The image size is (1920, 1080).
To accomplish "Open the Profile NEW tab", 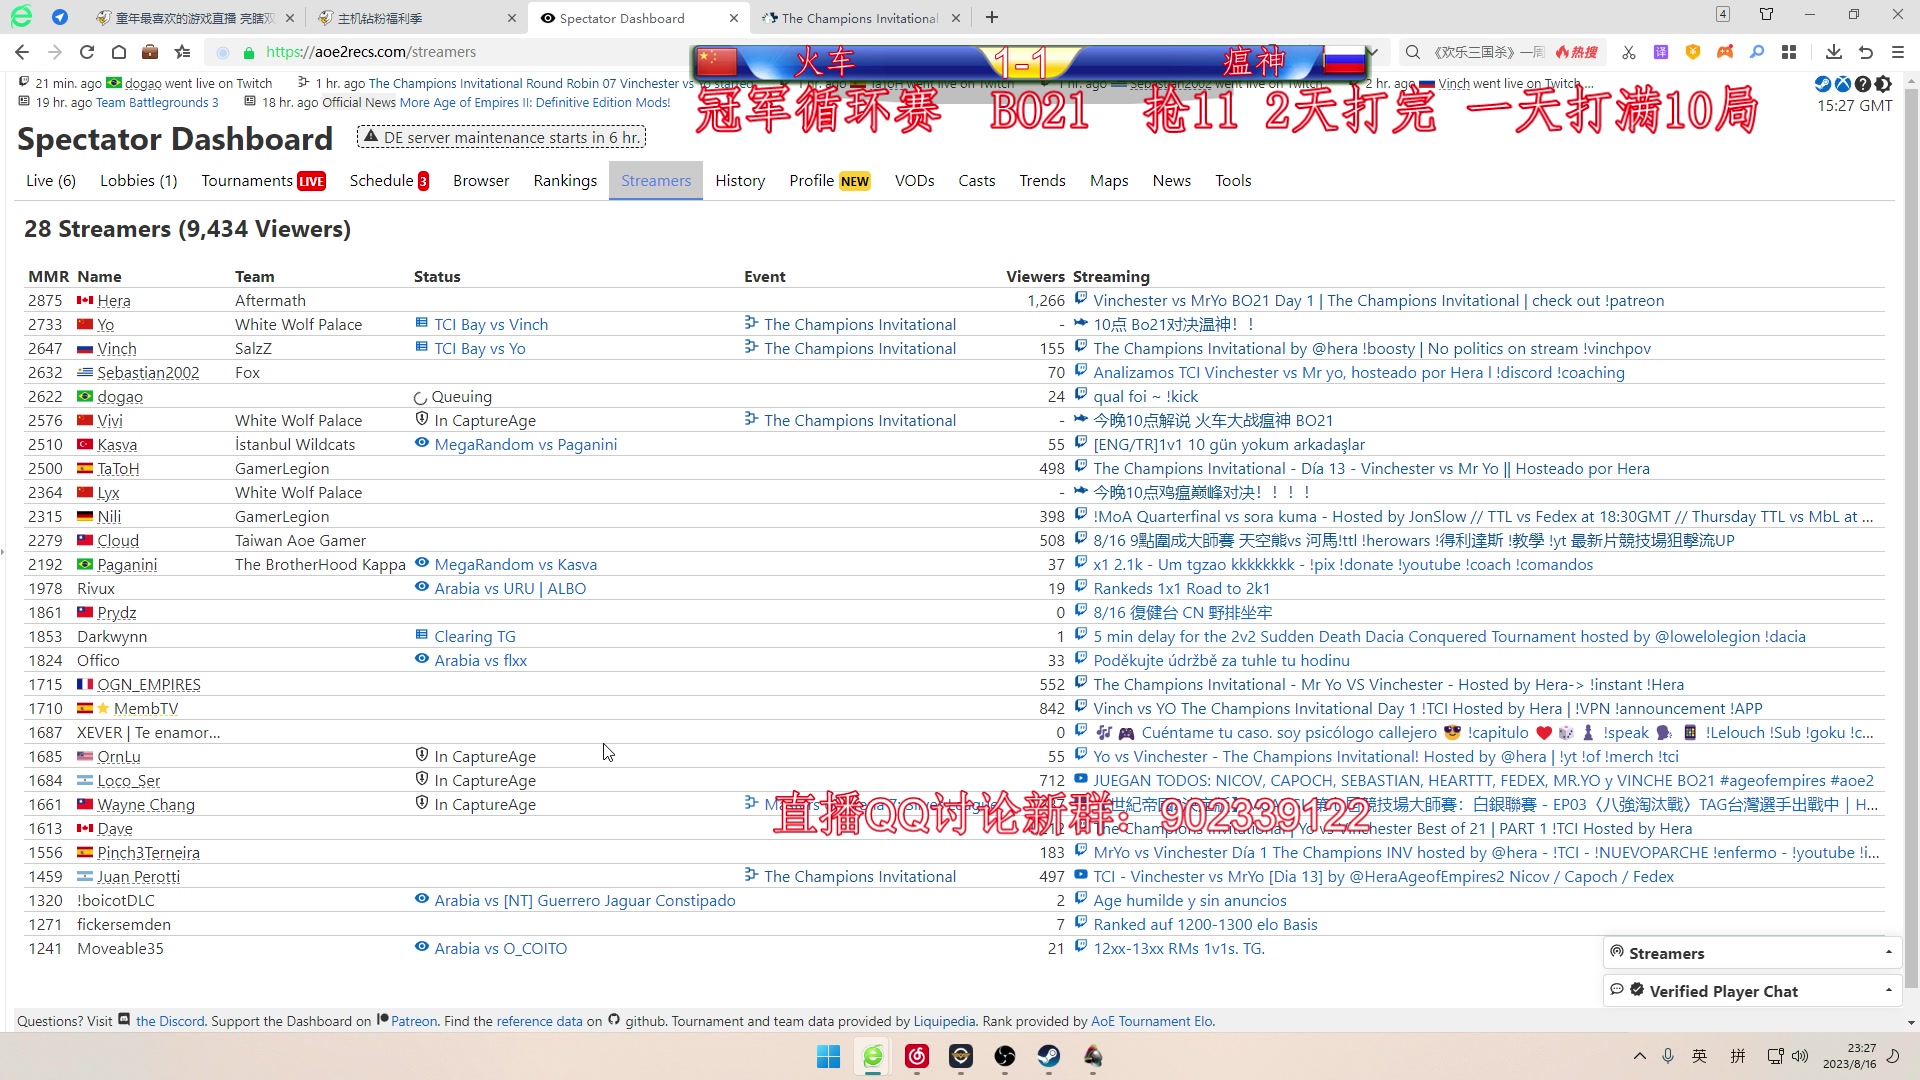I will (x=830, y=181).
